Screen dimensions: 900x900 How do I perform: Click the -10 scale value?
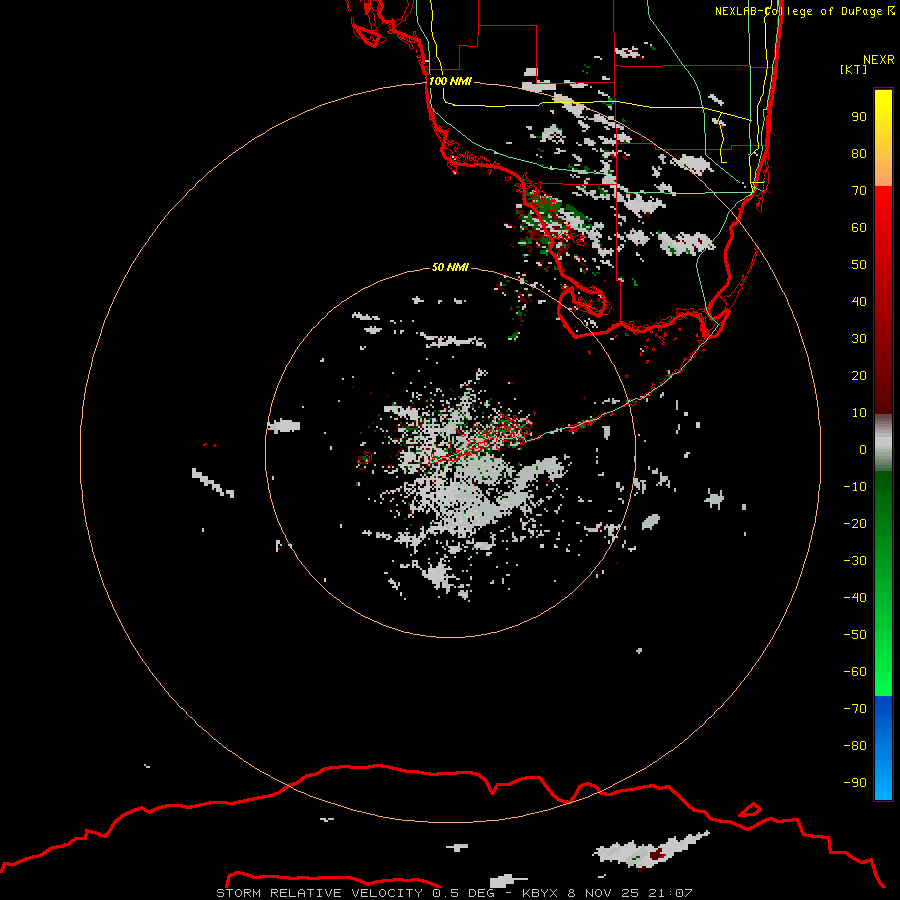click(855, 487)
